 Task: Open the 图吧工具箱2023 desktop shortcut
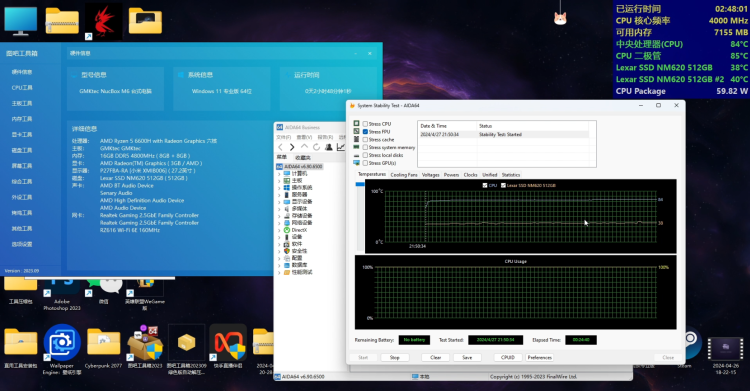click(x=145, y=344)
